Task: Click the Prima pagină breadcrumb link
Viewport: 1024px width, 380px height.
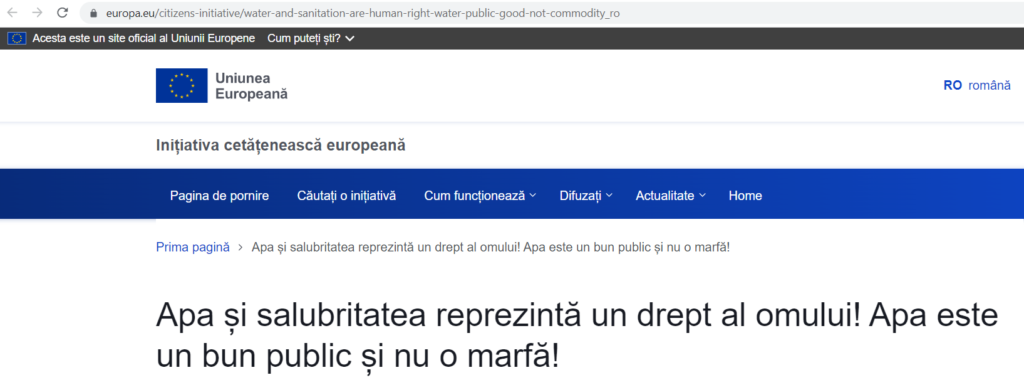Action: pyautogui.click(x=193, y=247)
